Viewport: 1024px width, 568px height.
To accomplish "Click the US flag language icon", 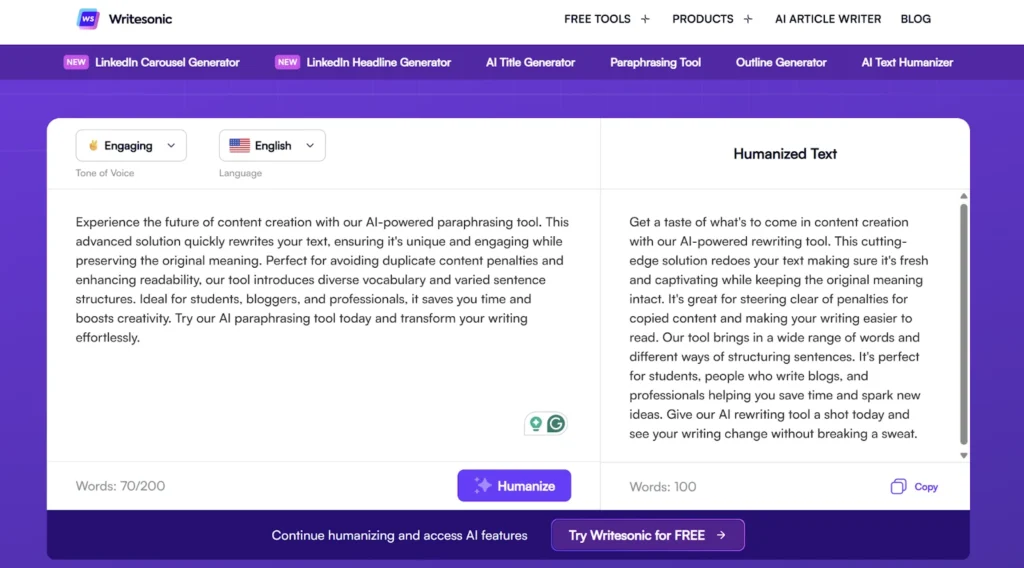I will [x=239, y=146].
